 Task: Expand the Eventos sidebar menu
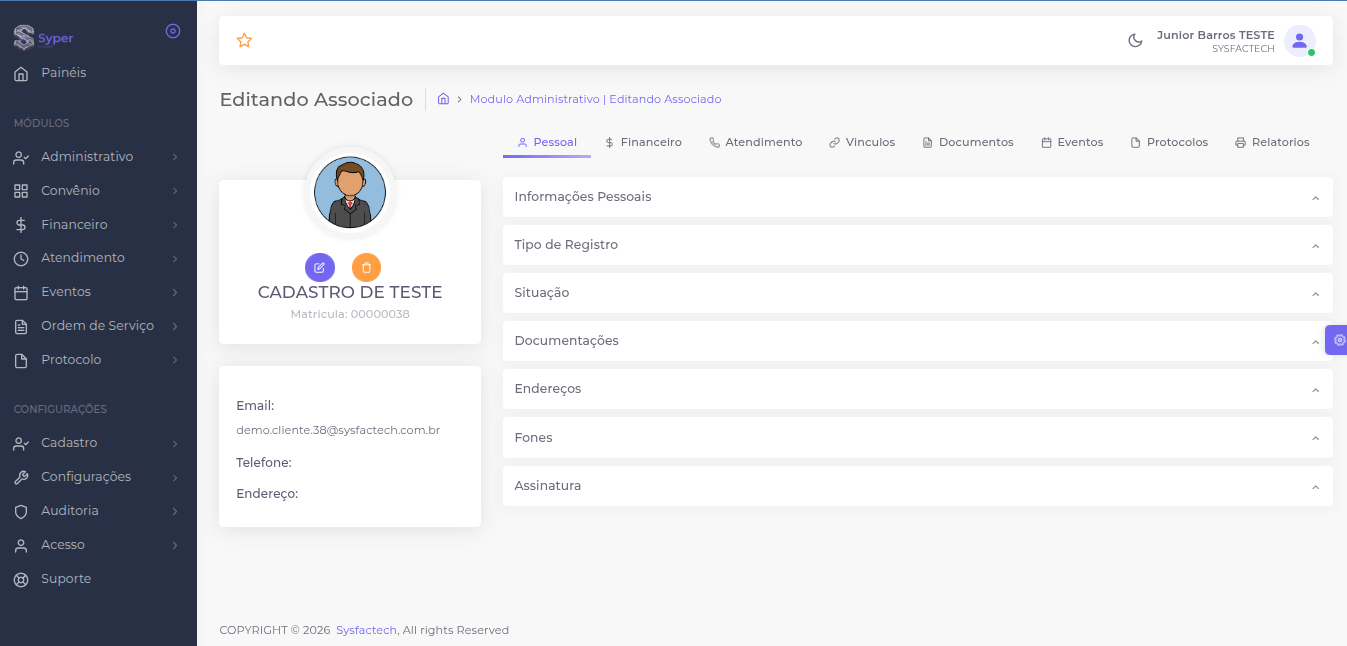click(x=98, y=292)
